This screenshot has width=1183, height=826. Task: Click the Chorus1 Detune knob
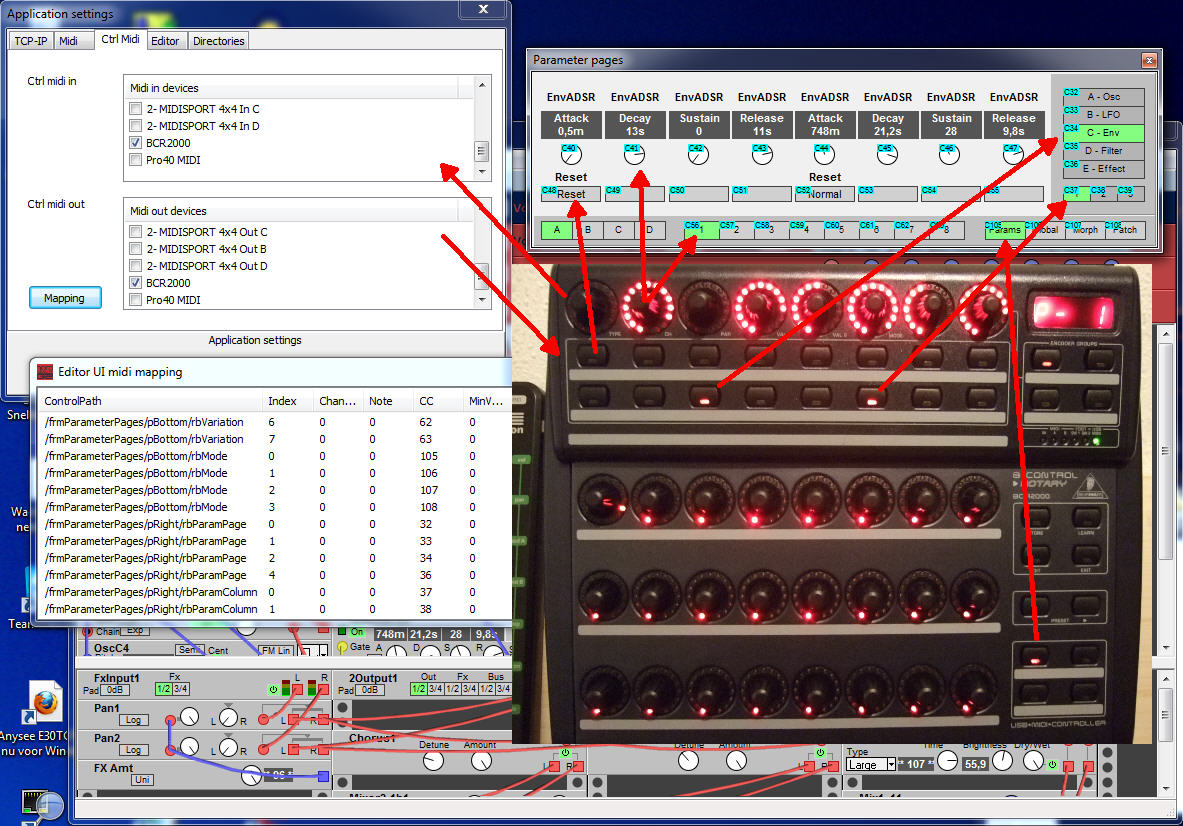433,761
